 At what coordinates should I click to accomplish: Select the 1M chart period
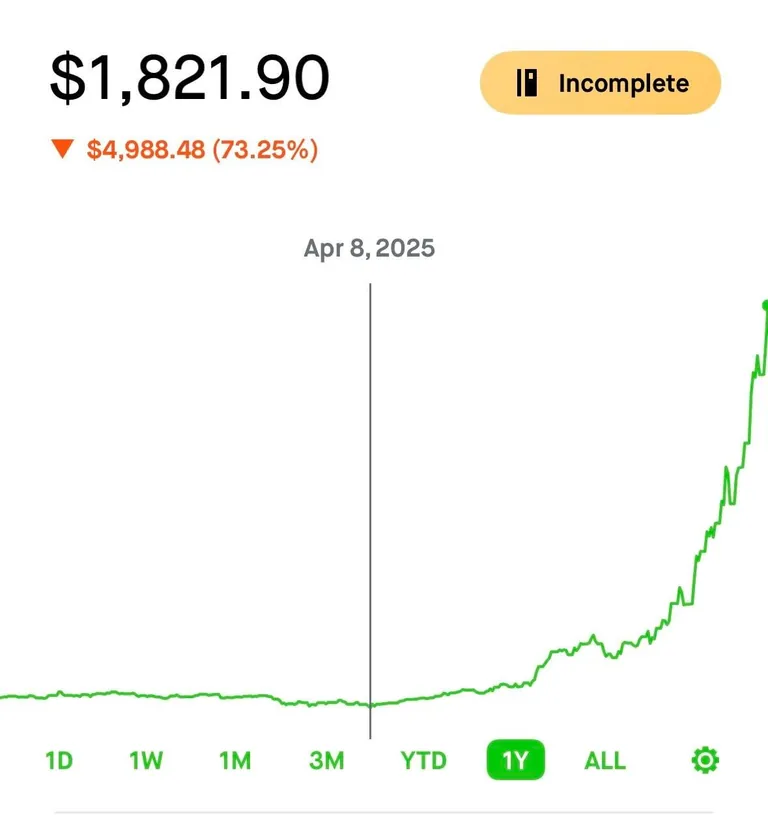[x=235, y=760]
